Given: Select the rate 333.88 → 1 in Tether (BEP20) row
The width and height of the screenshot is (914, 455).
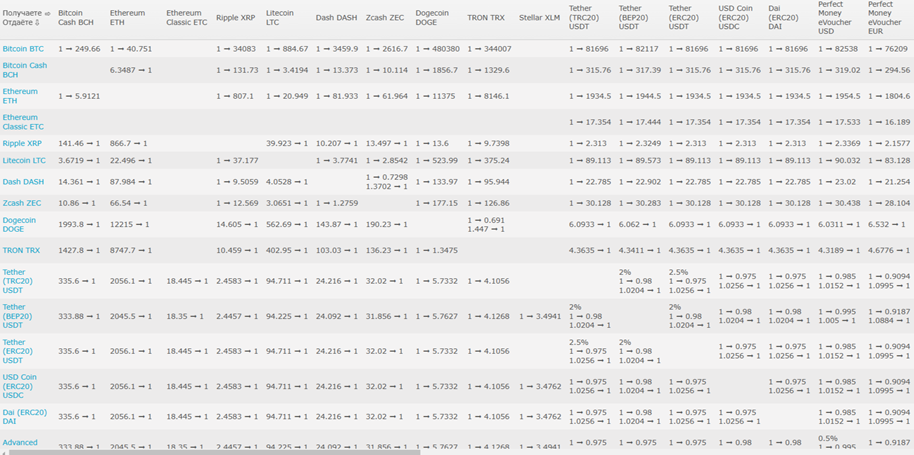Looking at the screenshot, I should point(79,316).
